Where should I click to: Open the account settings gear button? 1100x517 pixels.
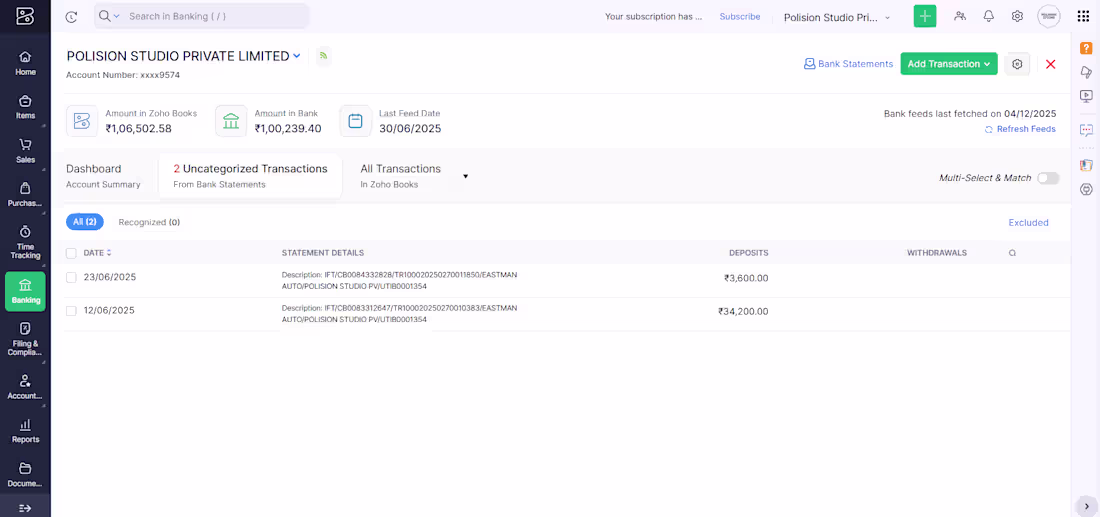pos(1017,64)
